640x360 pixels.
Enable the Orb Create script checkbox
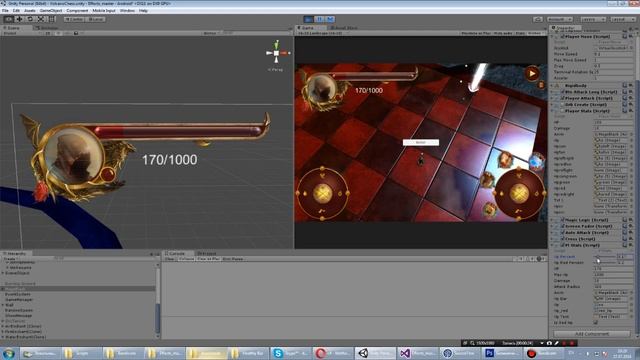562,104
